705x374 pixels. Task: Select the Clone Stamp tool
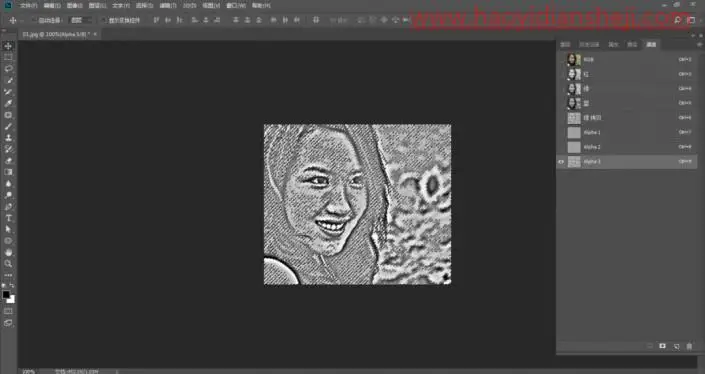(8, 138)
